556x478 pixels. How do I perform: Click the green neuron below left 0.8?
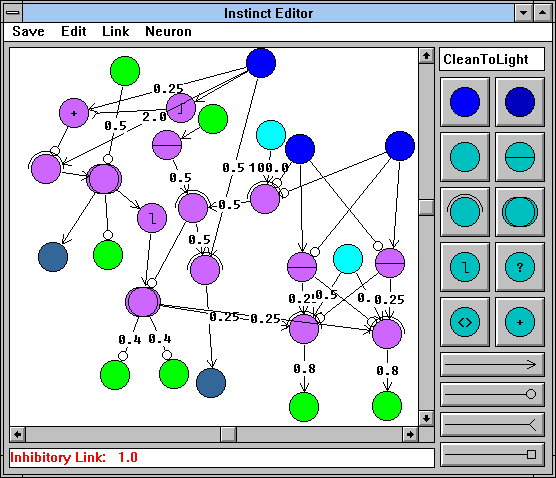pos(304,407)
